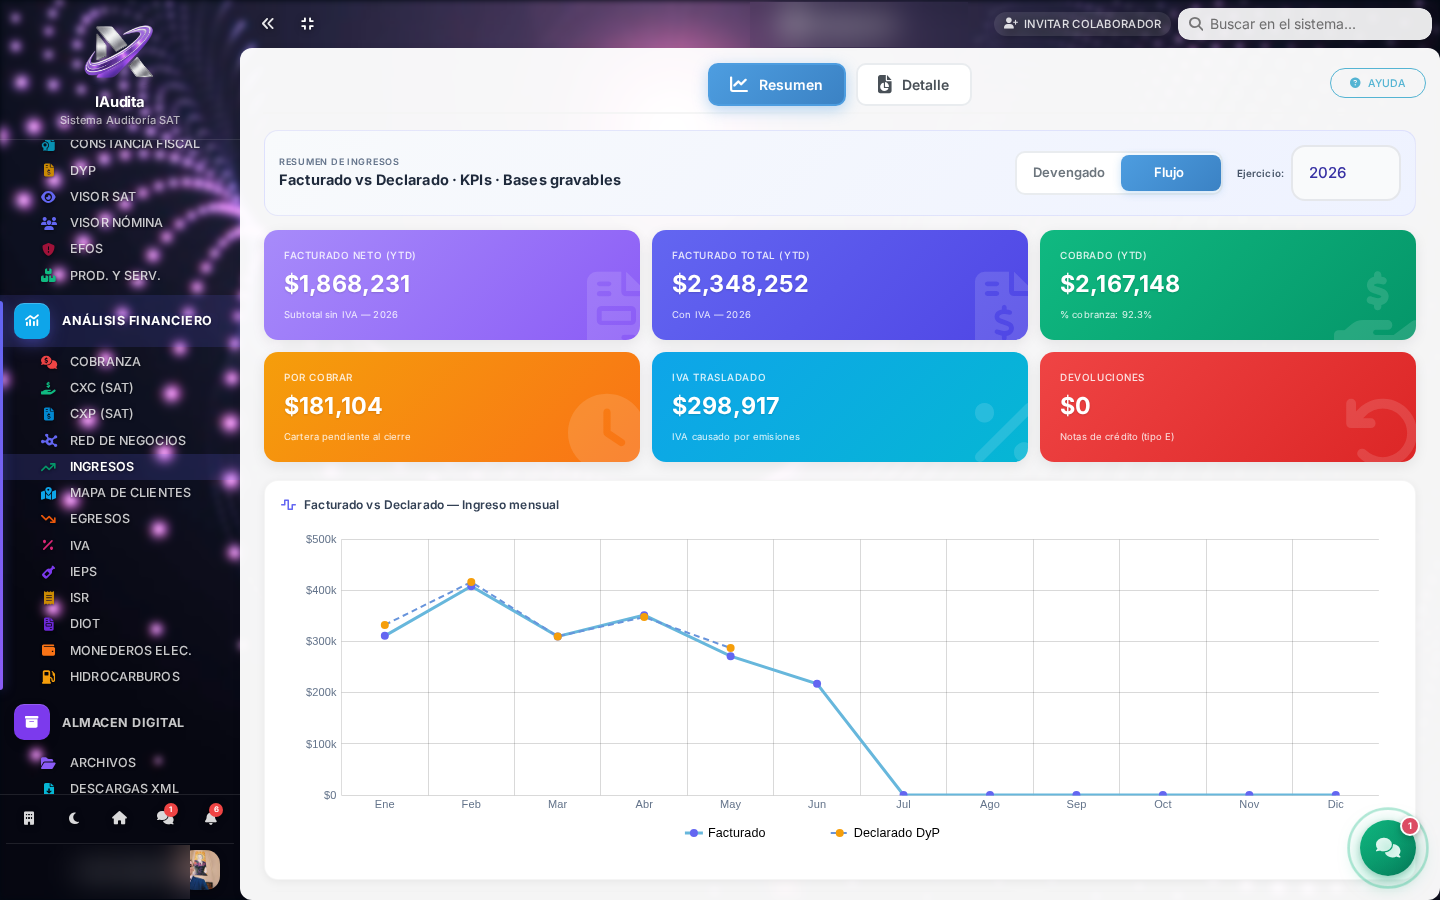The image size is (1440, 900).
Task: Click Monederos Elec. wallet icon
Action: (x=48, y=650)
